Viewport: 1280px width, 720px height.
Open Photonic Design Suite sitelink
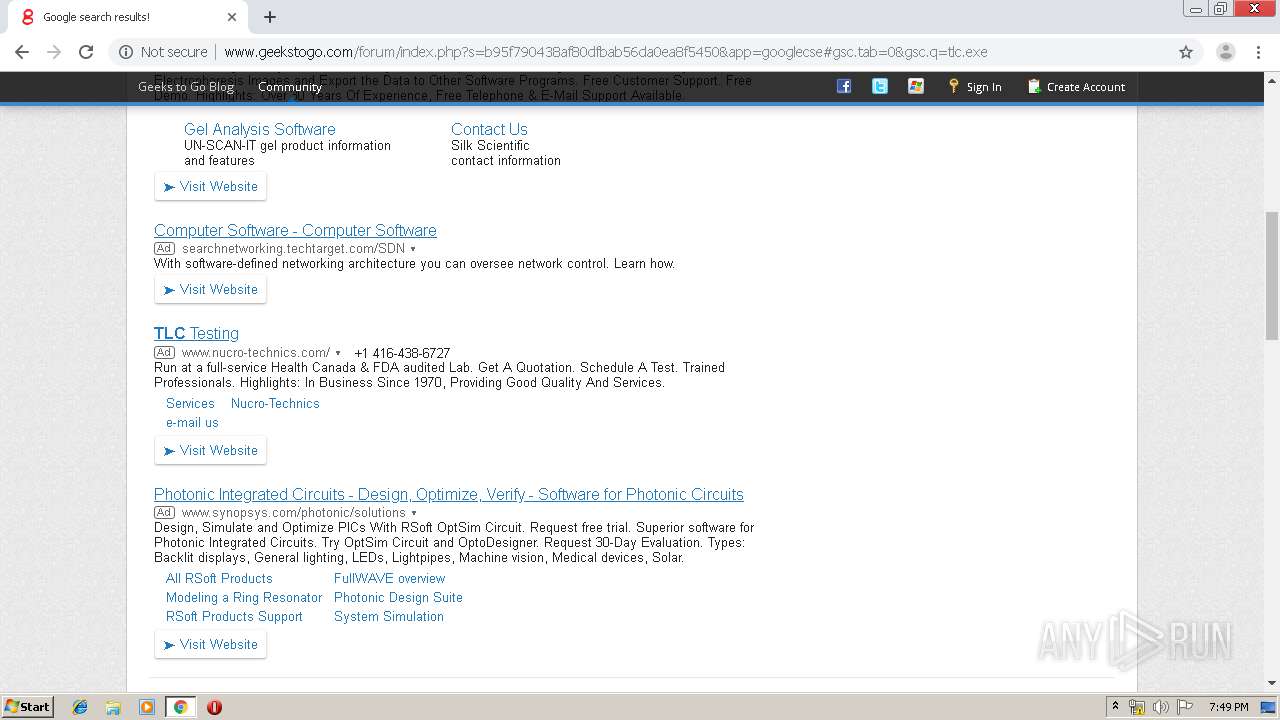398,597
